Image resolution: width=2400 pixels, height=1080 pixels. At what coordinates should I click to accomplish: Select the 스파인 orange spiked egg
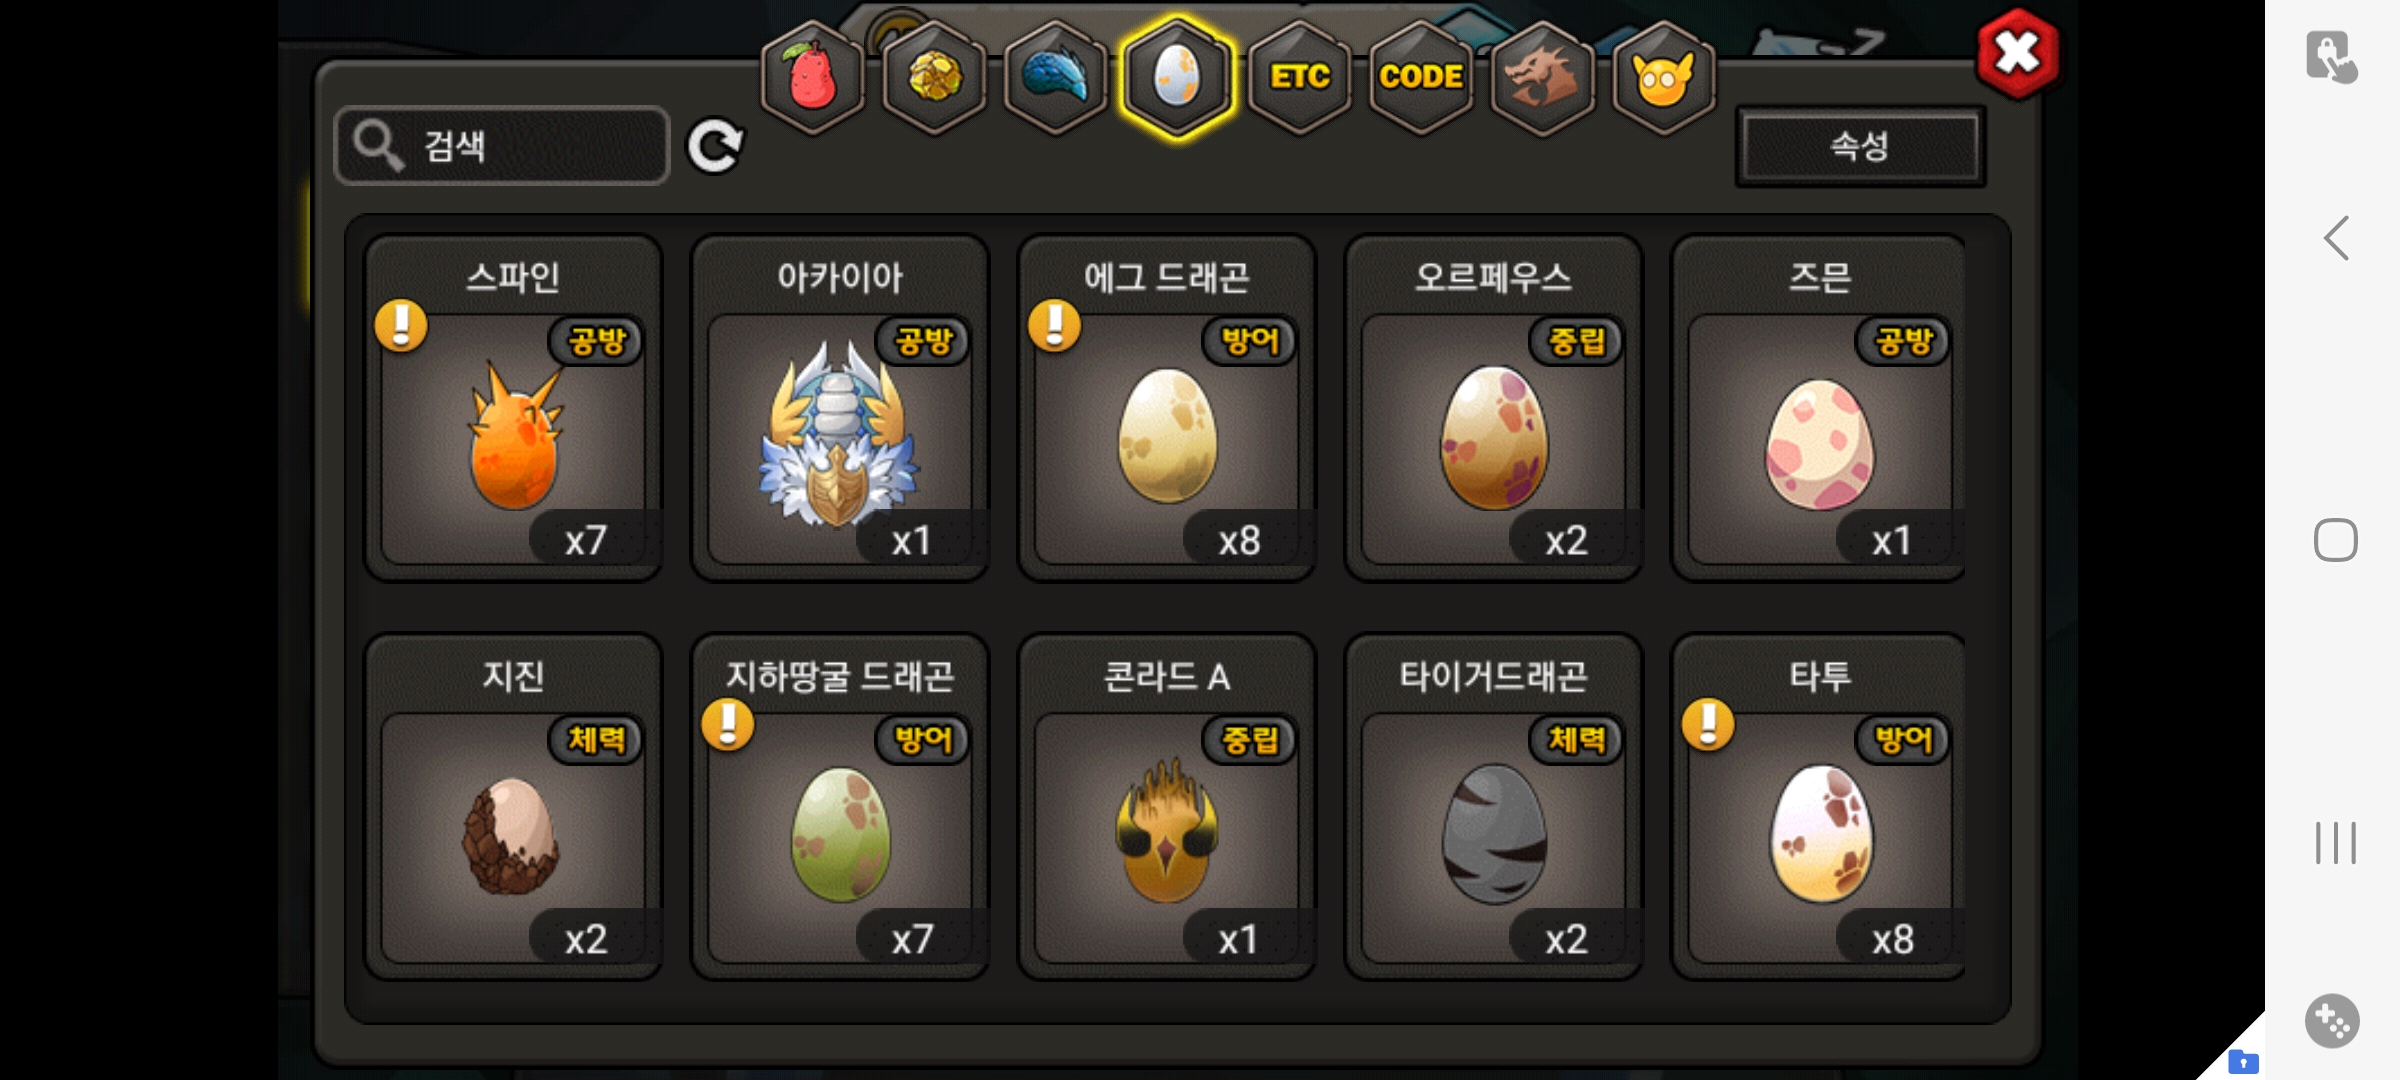pyautogui.click(x=514, y=408)
